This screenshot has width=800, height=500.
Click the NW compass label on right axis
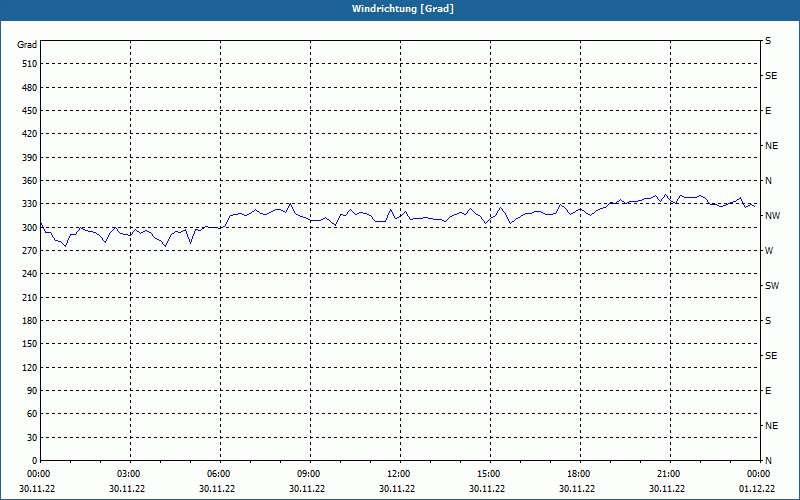tap(772, 216)
